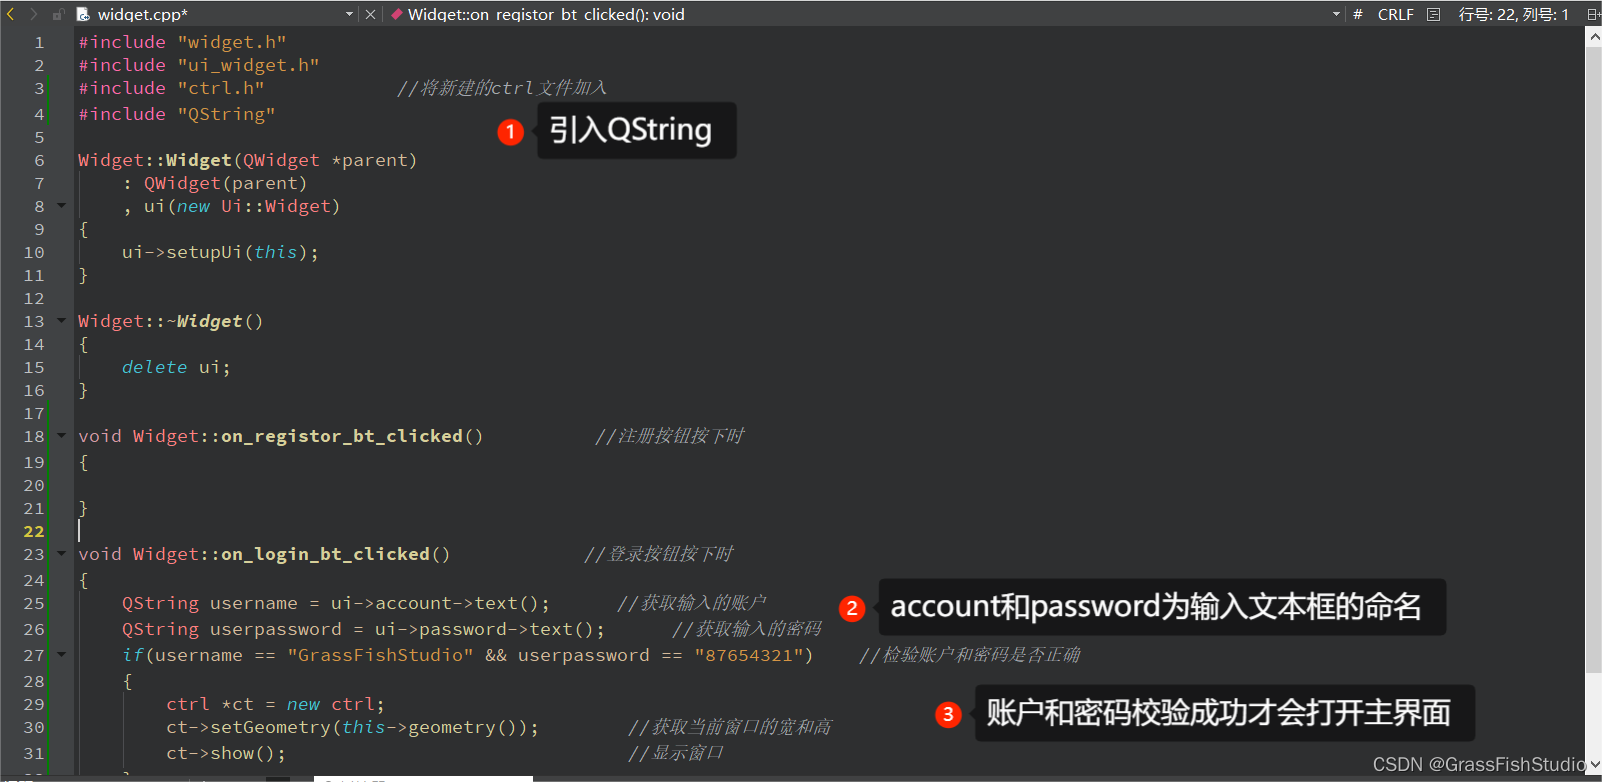Open the widget.cpp open-documents dropdown arrow
This screenshot has width=1602, height=782.
(349, 14)
